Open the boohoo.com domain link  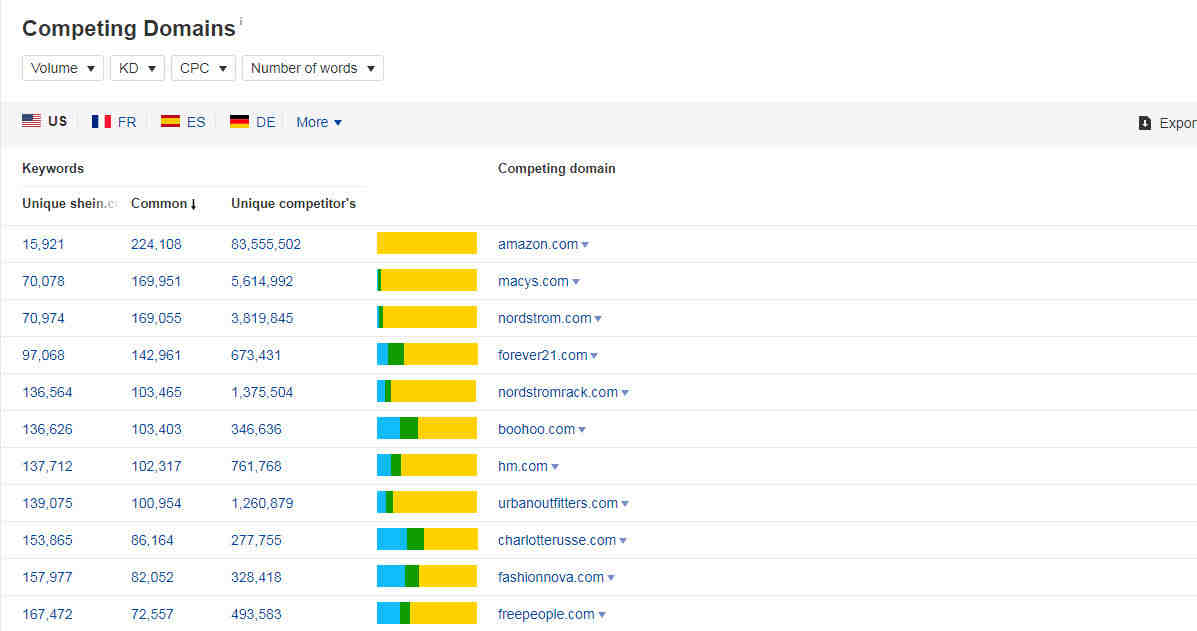536,430
